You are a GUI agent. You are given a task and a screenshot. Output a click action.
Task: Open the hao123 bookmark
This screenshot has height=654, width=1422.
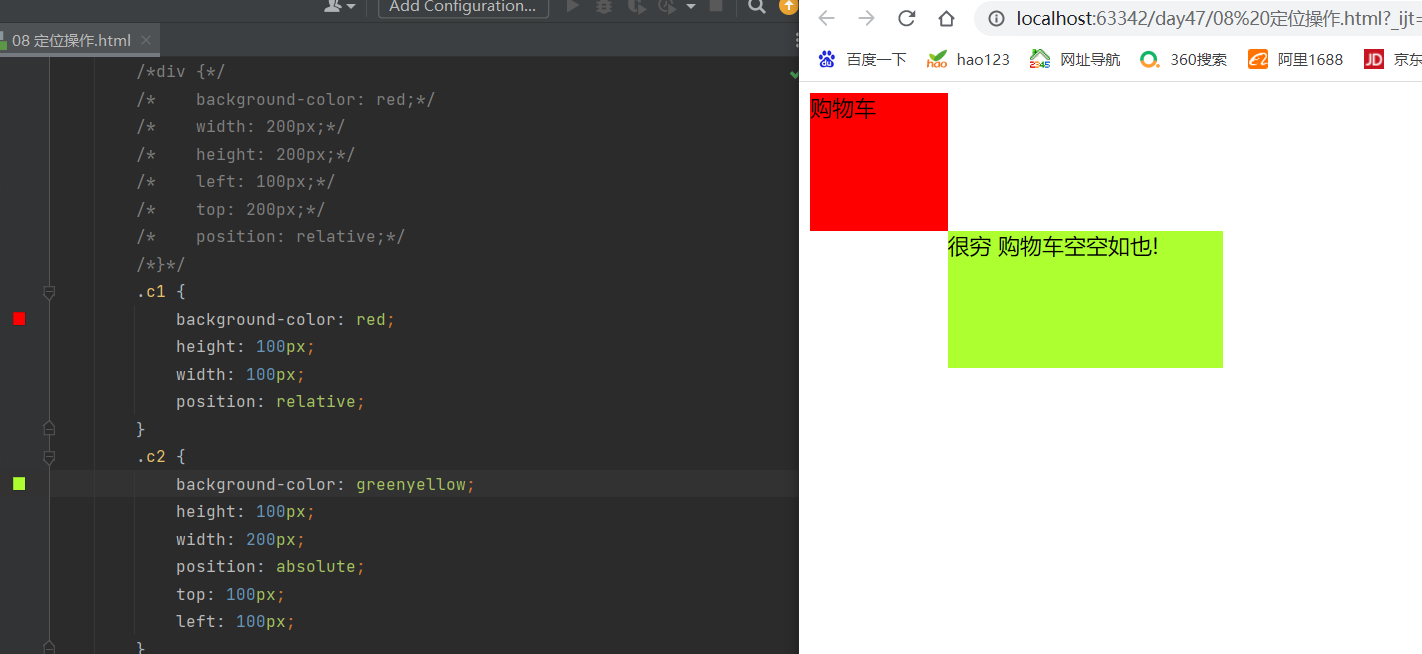(x=968, y=59)
